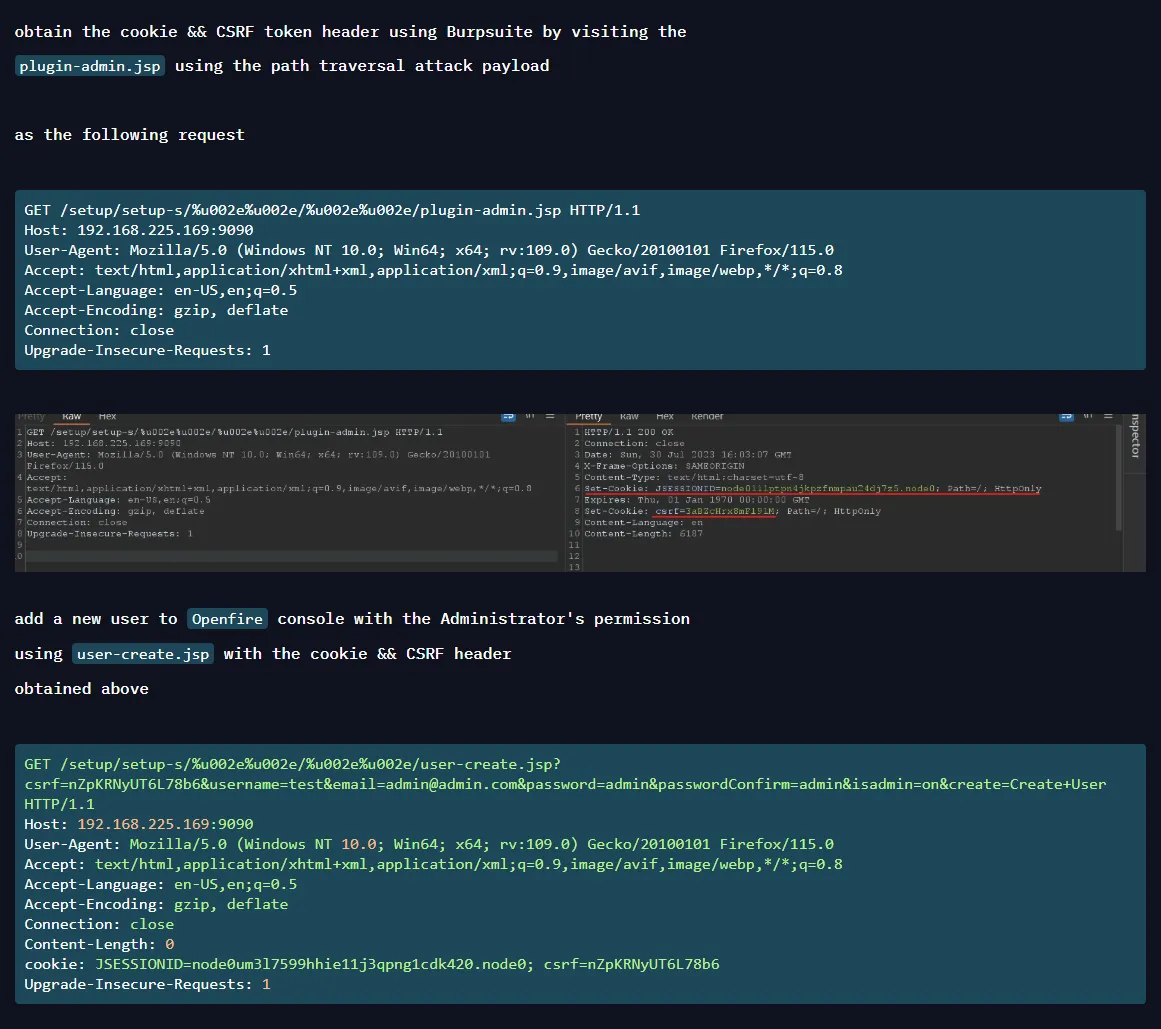Click the 'Content-Type: text/html;charset=utf-8' response line
1161x1029 pixels.
[x=694, y=477]
